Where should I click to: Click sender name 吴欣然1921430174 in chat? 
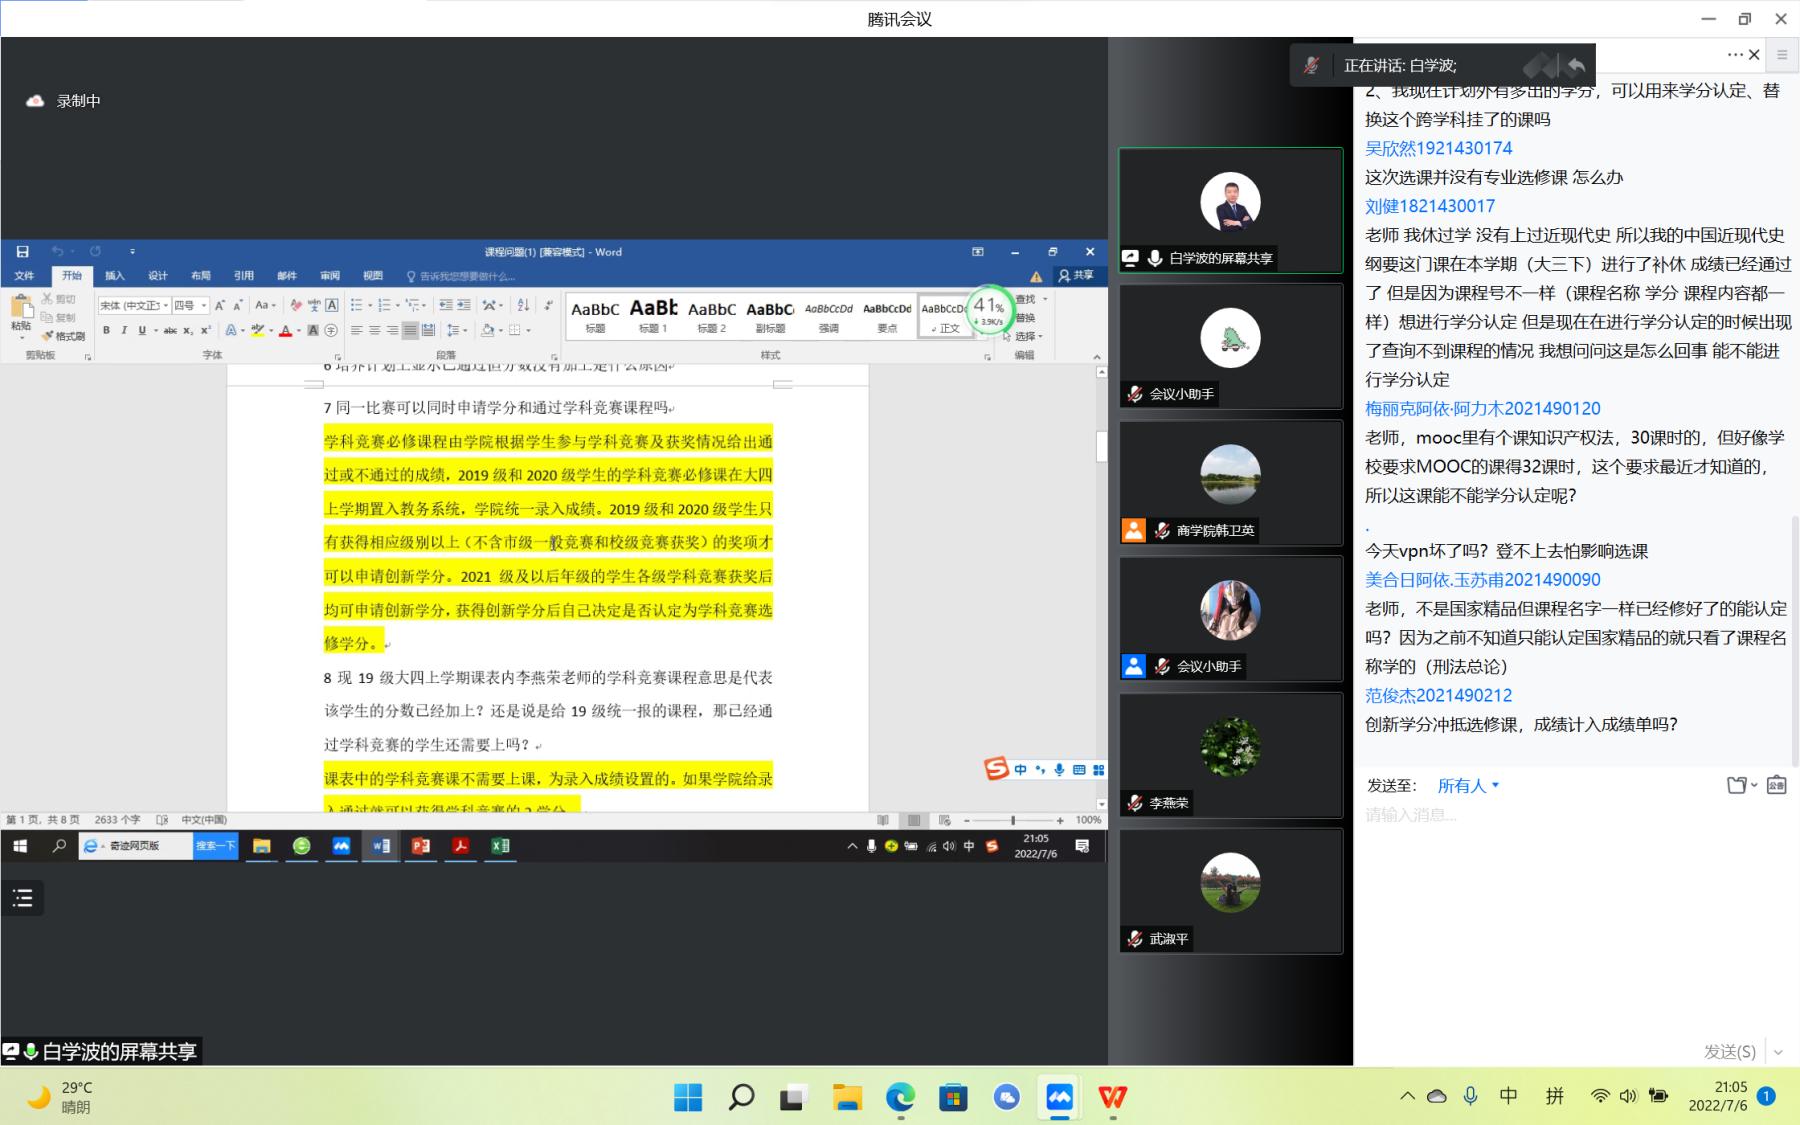[x=1438, y=148]
